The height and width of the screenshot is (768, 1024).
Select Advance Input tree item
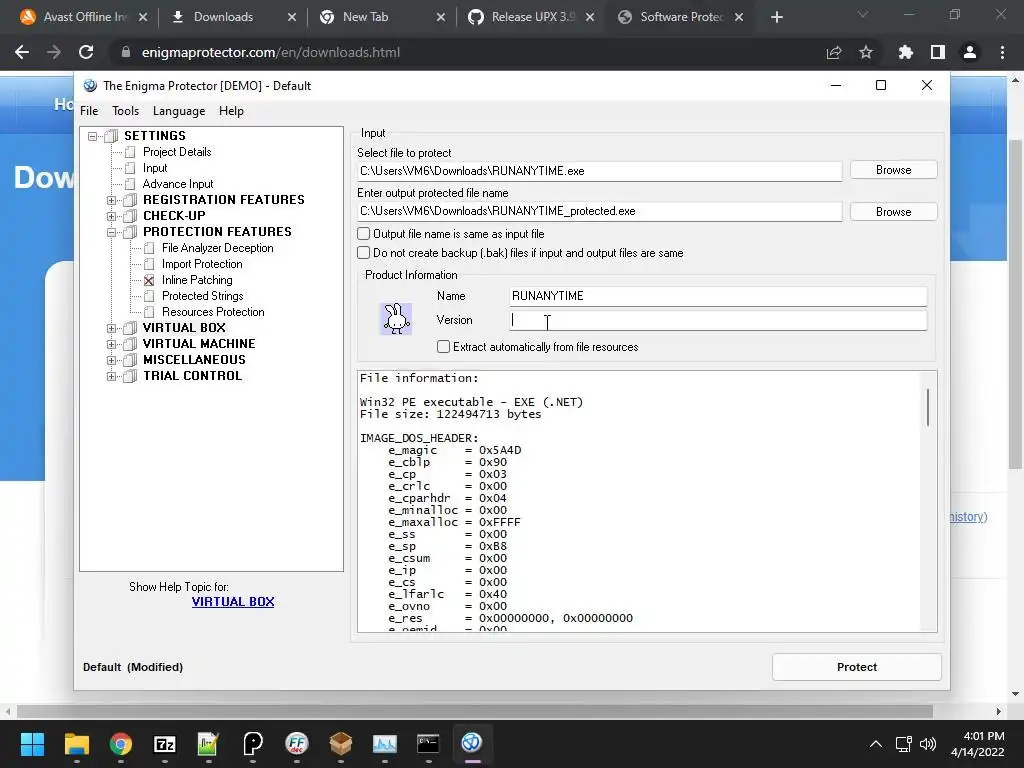coord(178,184)
